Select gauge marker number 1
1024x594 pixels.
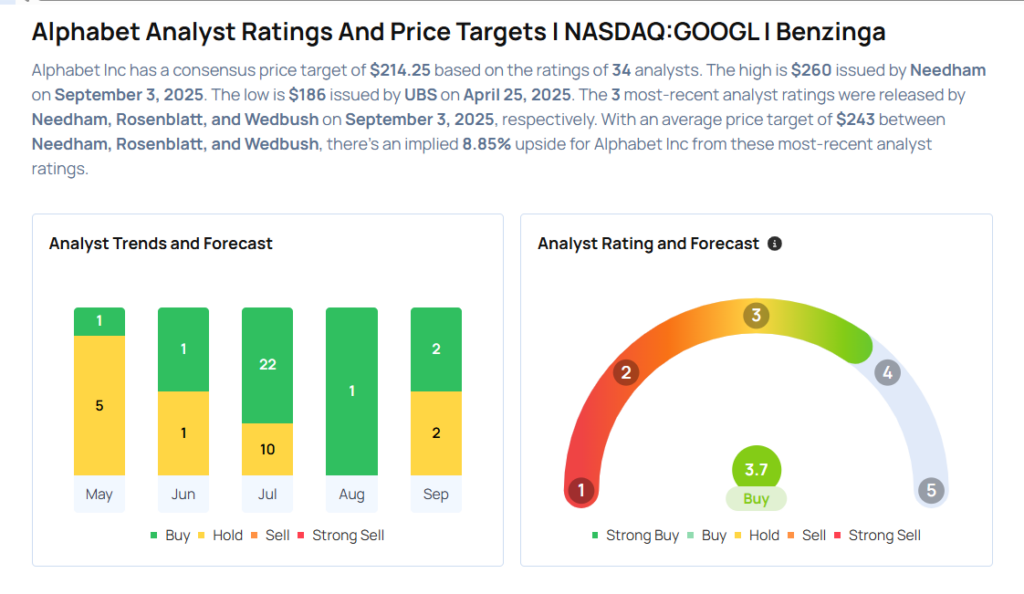click(581, 490)
